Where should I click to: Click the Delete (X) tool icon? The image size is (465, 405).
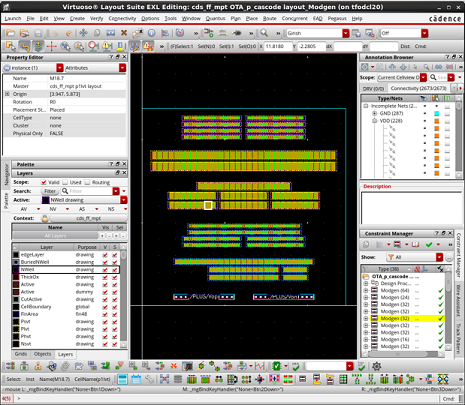124,33
